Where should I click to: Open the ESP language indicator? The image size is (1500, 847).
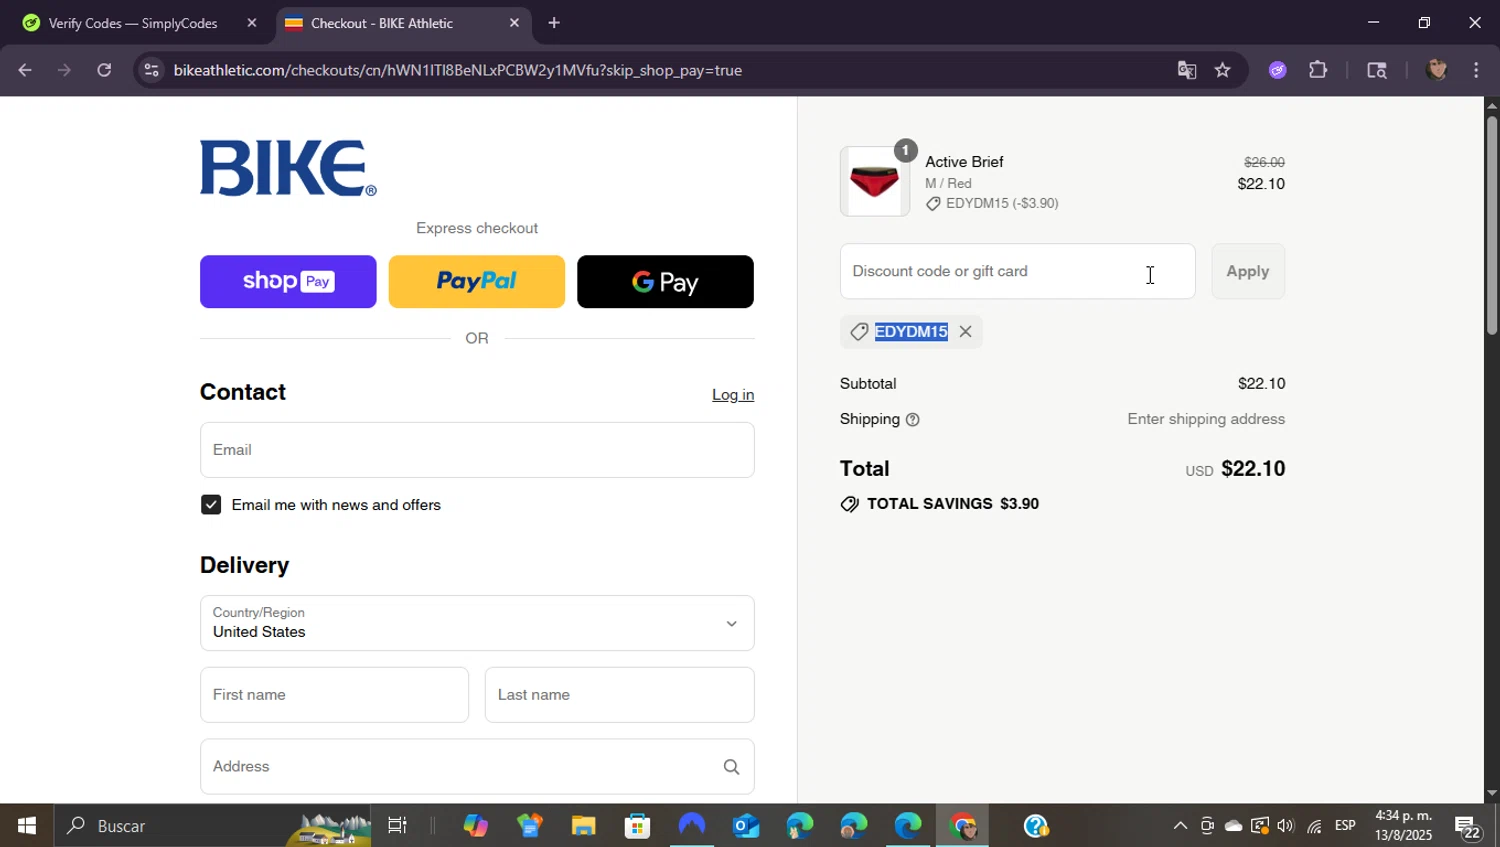tap(1345, 826)
